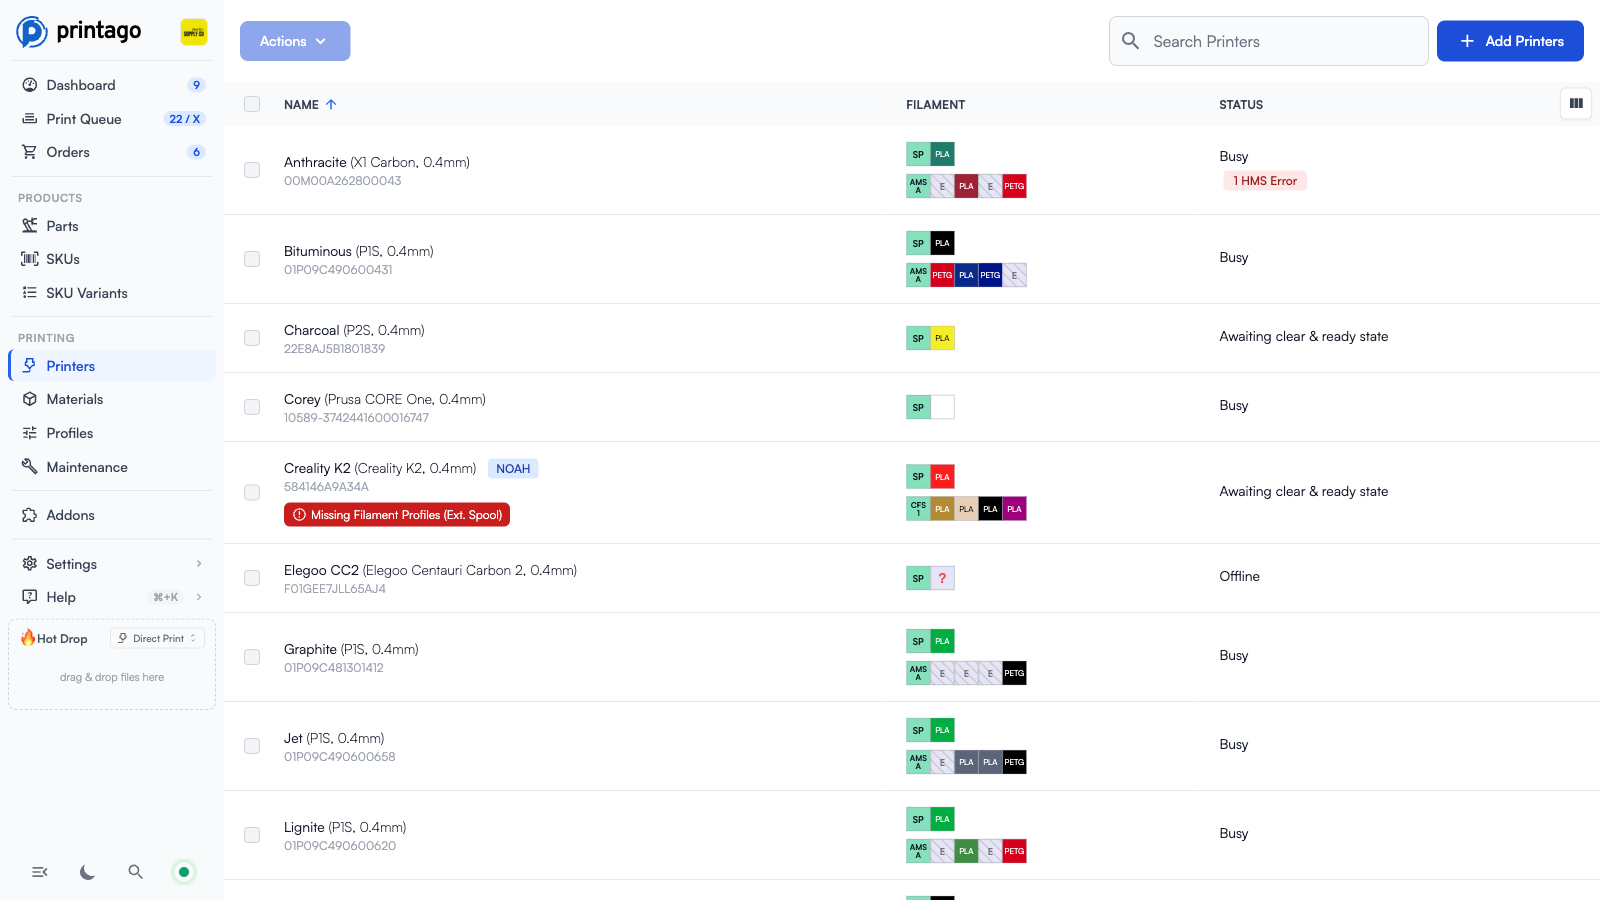Click Jet's black PETG AMS slot
Image resolution: width=1600 pixels, height=900 pixels.
click(1014, 762)
